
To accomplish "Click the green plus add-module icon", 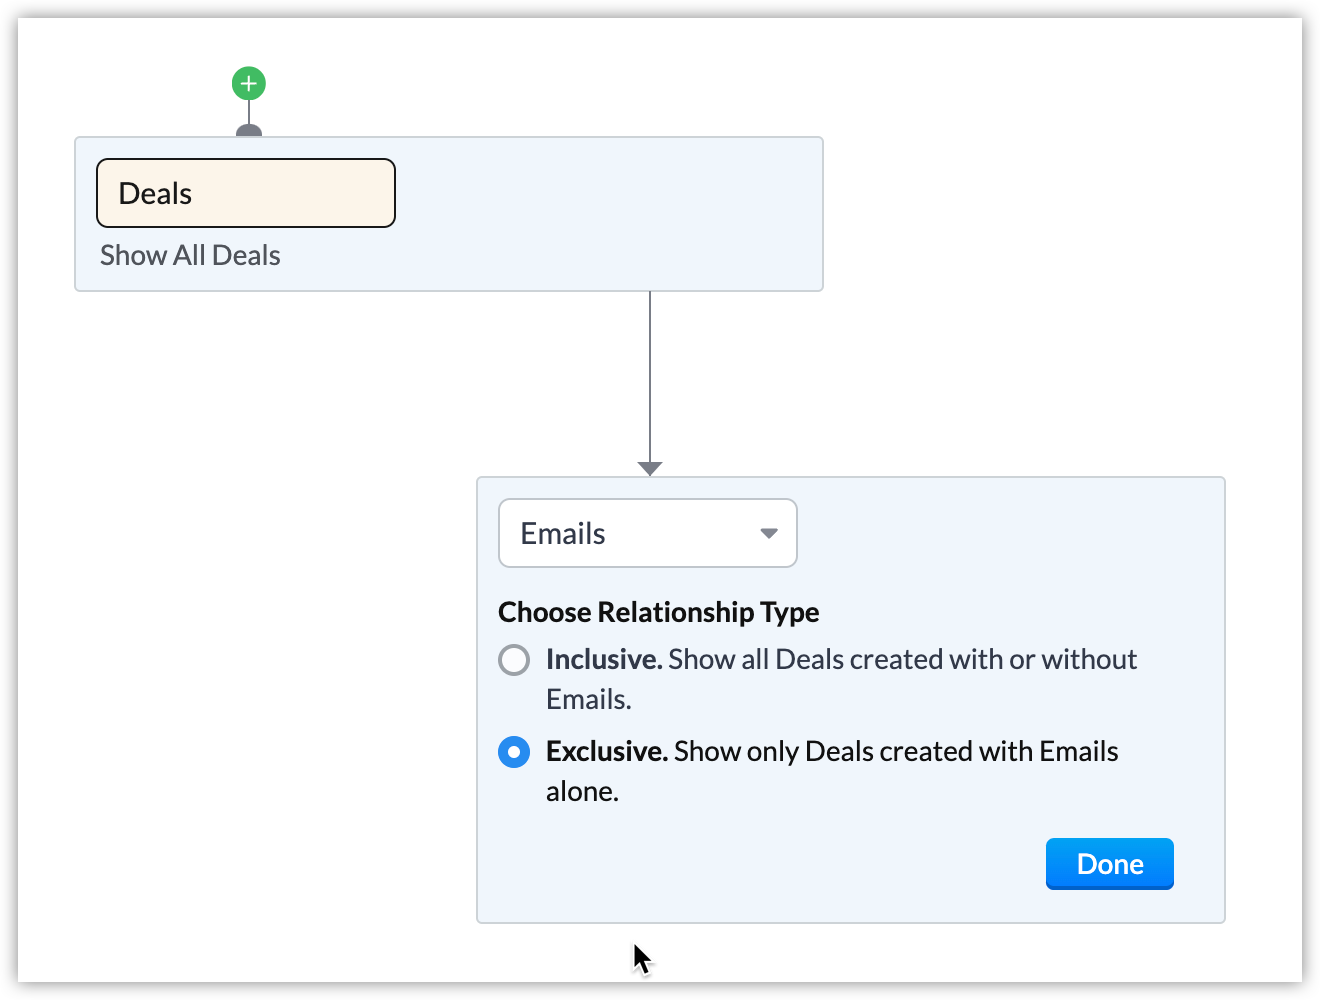I will 249,83.
